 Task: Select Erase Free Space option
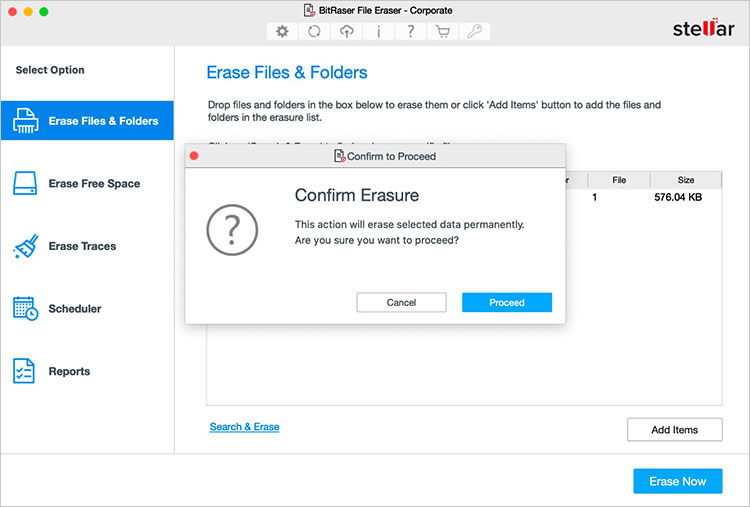point(87,183)
